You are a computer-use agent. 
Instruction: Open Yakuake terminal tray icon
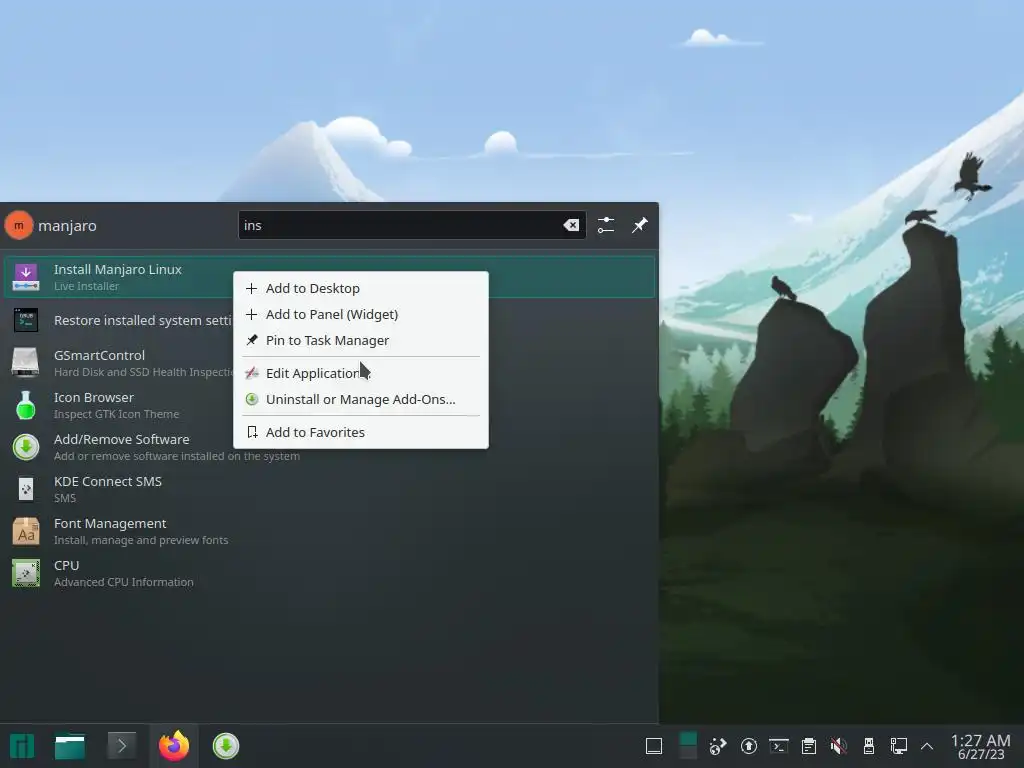pos(779,746)
